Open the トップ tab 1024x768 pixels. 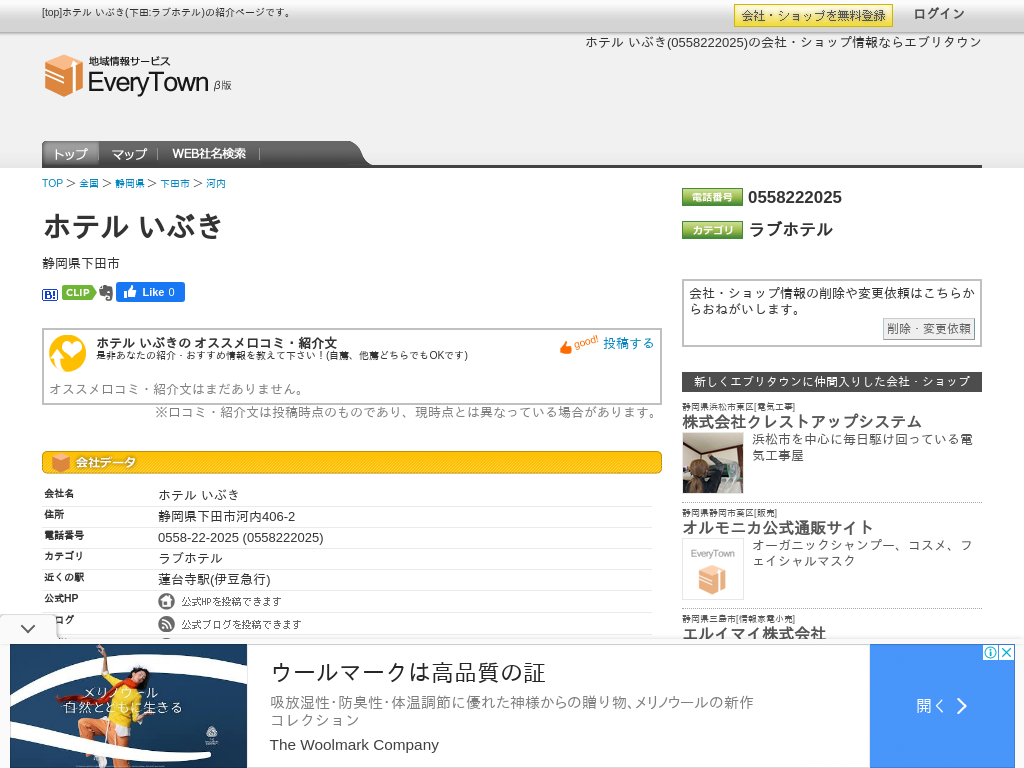pyautogui.click(x=70, y=154)
